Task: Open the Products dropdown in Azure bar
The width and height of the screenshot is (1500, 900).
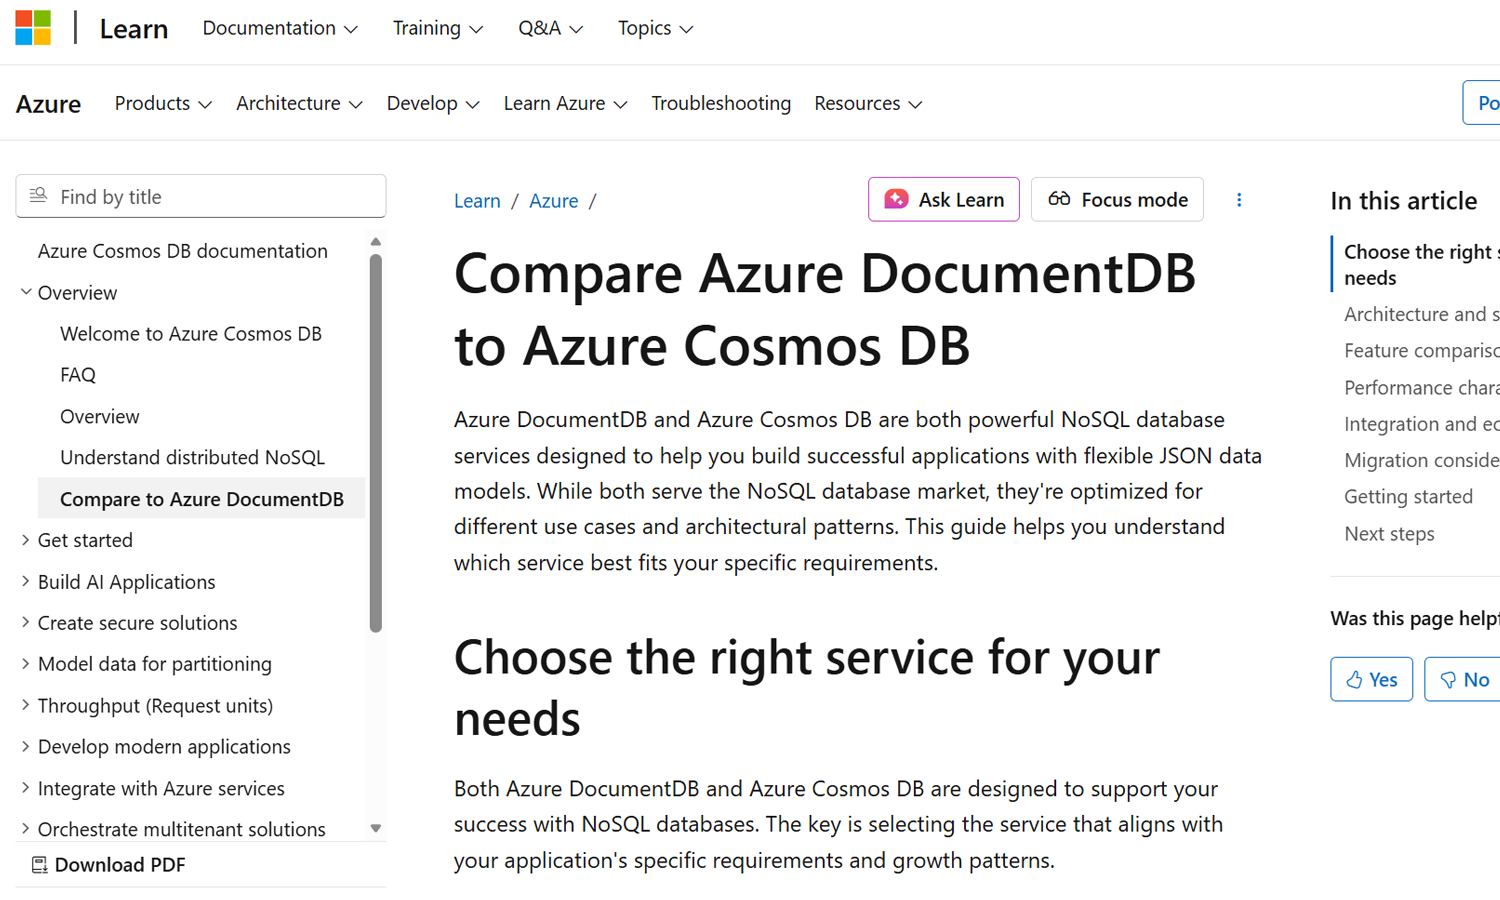Action: (x=162, y=103)
